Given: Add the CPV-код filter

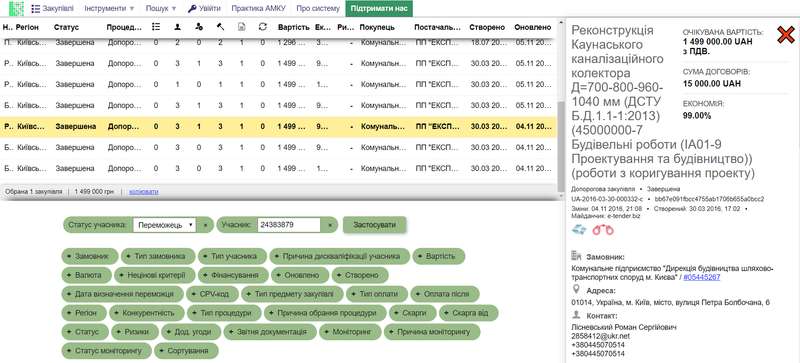Looking at the screenshot, I should pyautogui.click(x=212, y=294).
